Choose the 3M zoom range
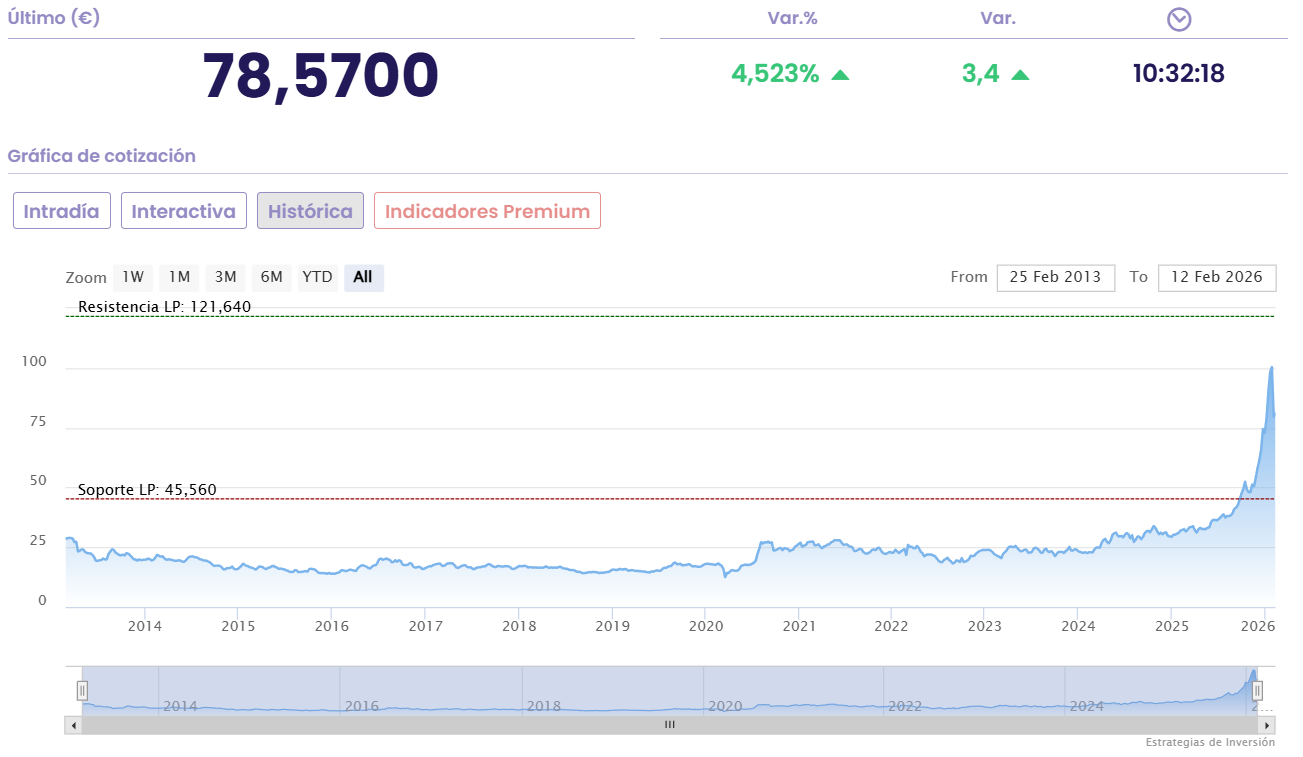This screenshot has height=757, width=1303. click(225, 277)
